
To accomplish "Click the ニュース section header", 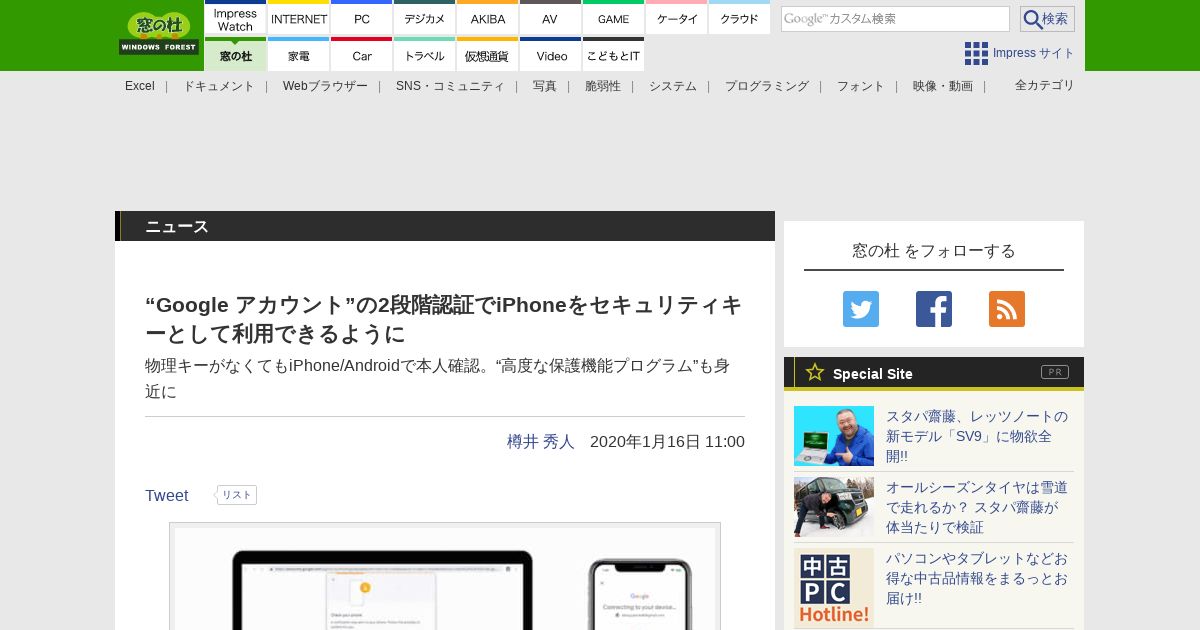I will (445, 226).
